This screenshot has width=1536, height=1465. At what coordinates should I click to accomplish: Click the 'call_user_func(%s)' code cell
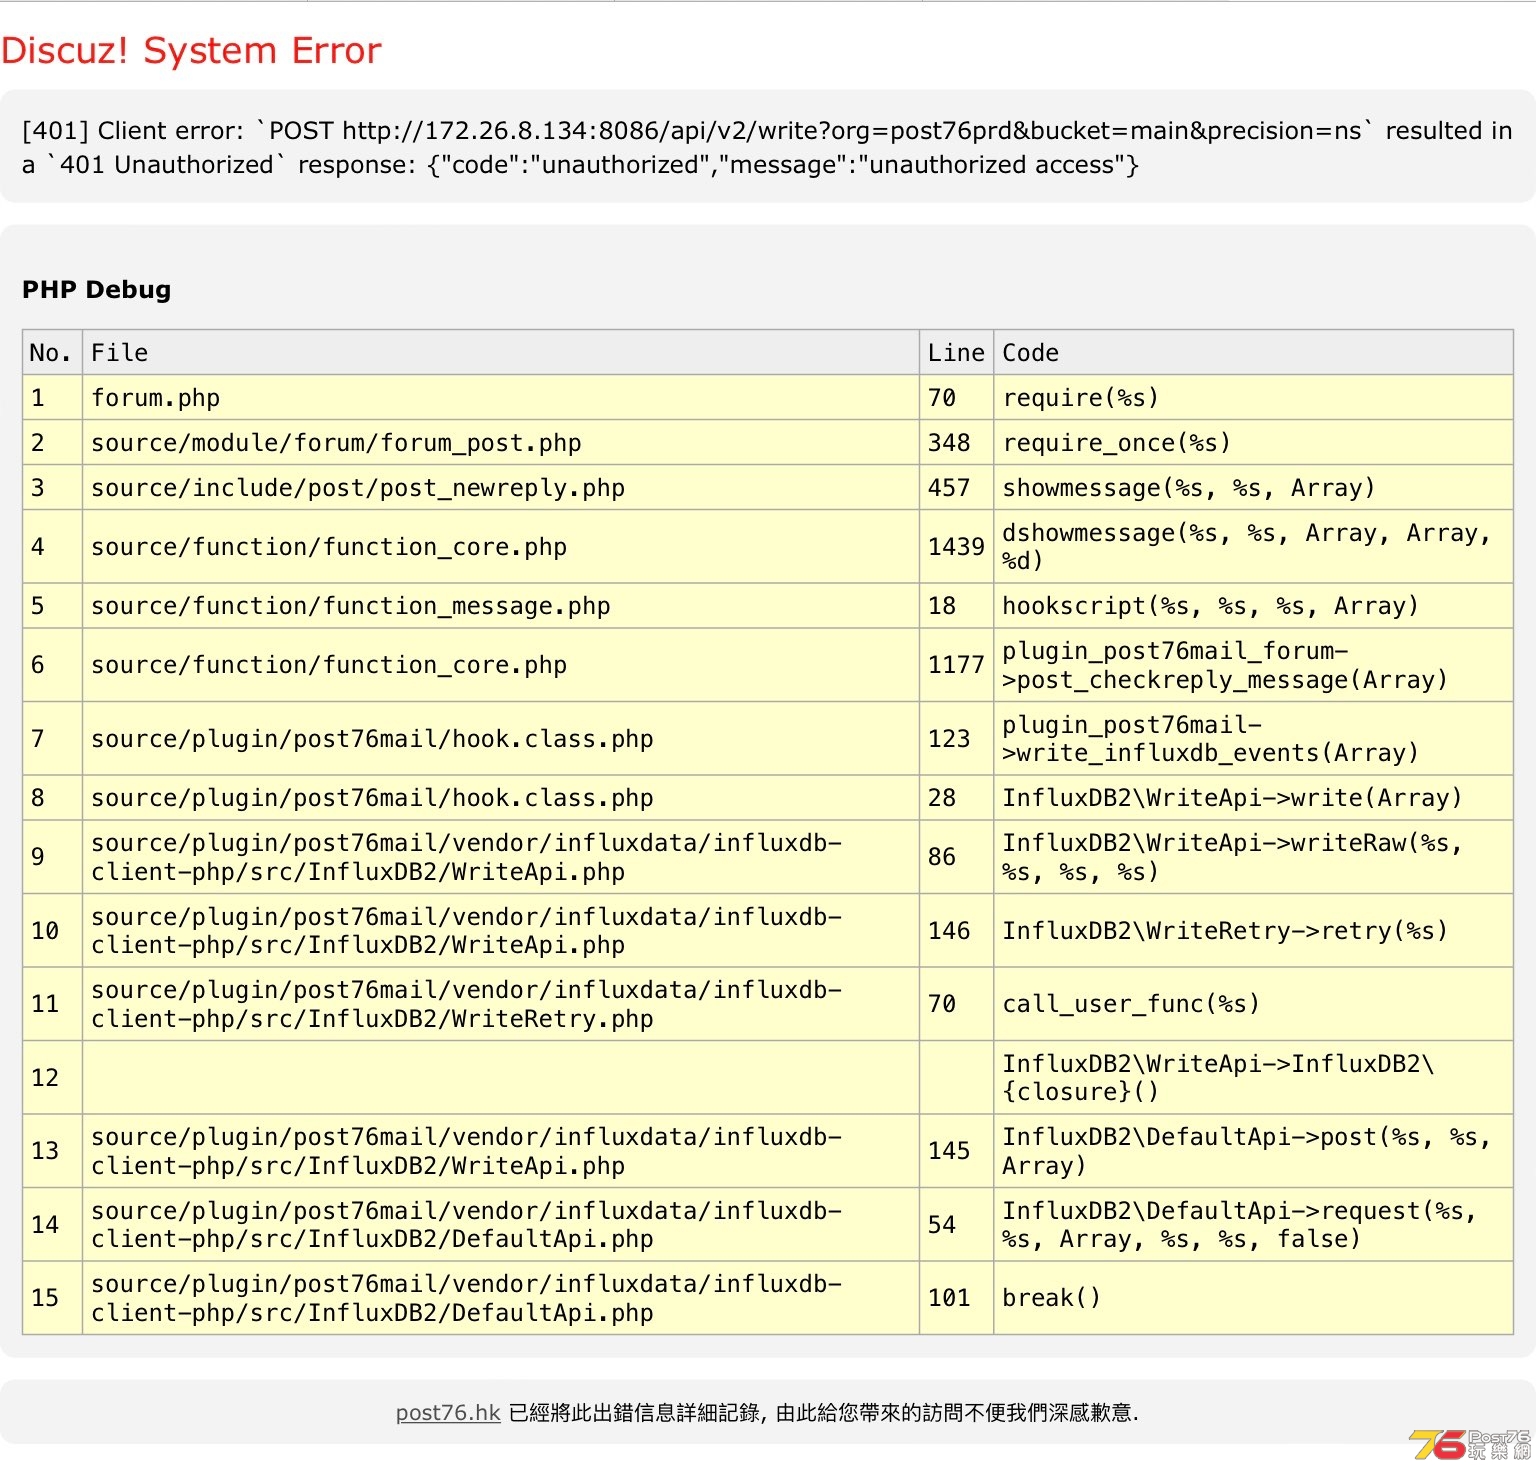pyautogui.click(x=1253, y=1003)
